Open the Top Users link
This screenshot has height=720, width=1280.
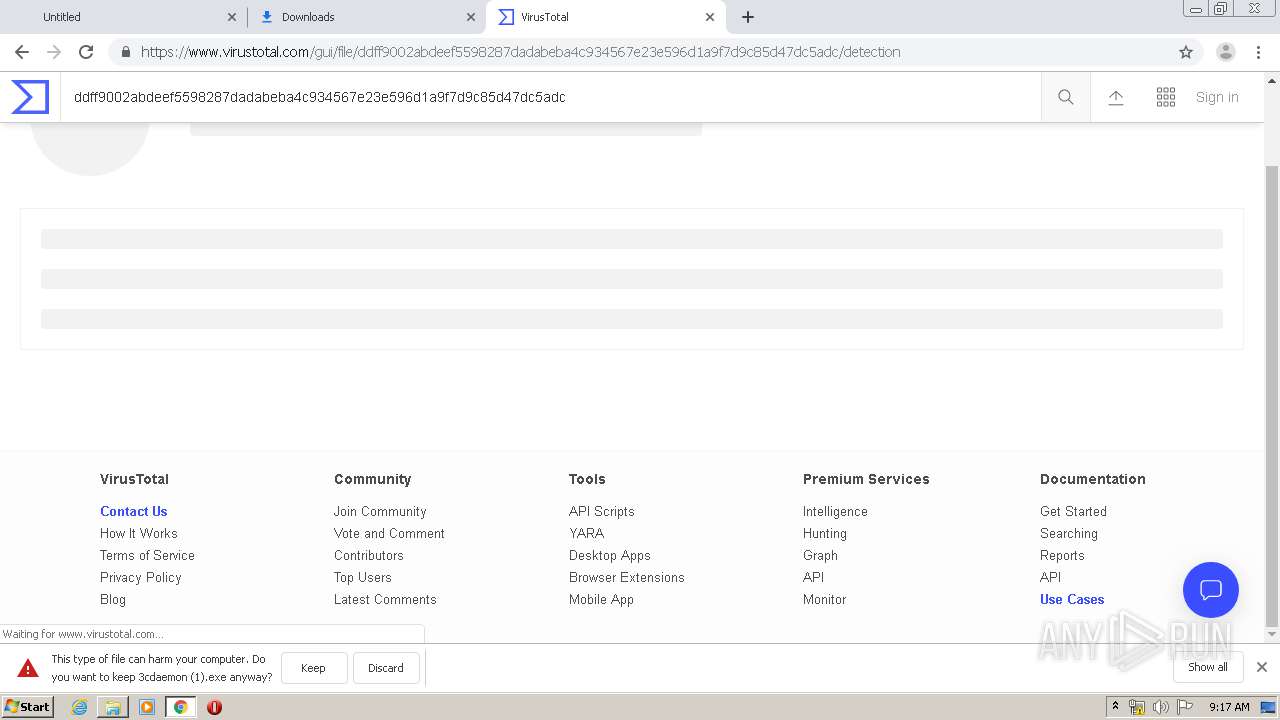(362, 577)
